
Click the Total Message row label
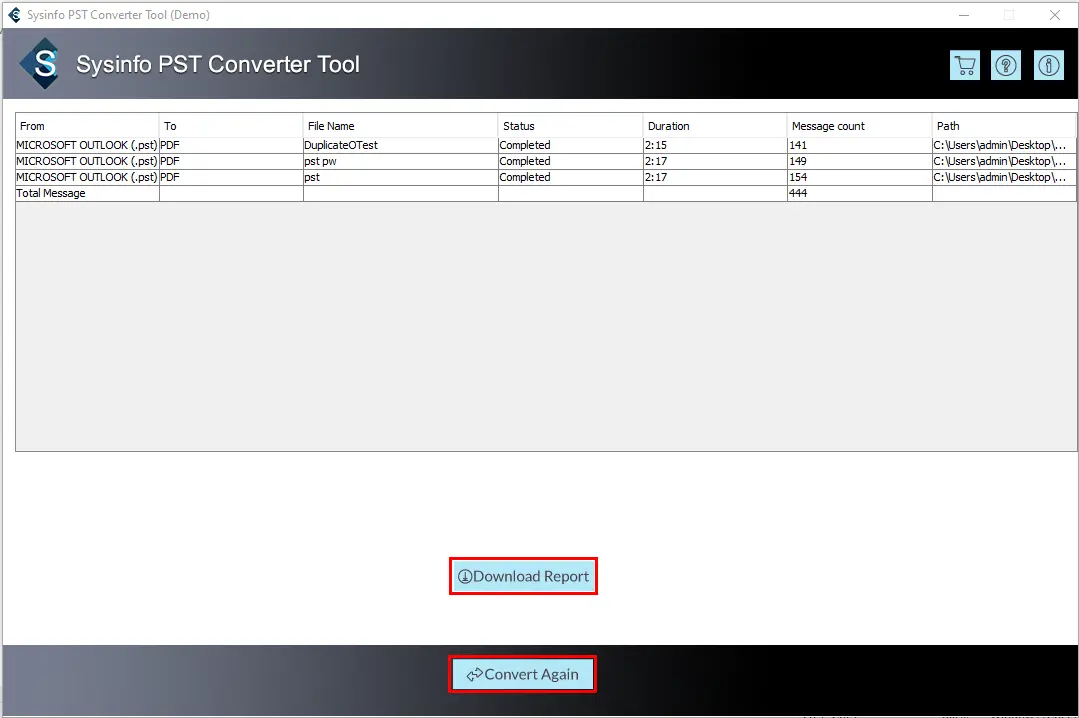pos(51,193)
